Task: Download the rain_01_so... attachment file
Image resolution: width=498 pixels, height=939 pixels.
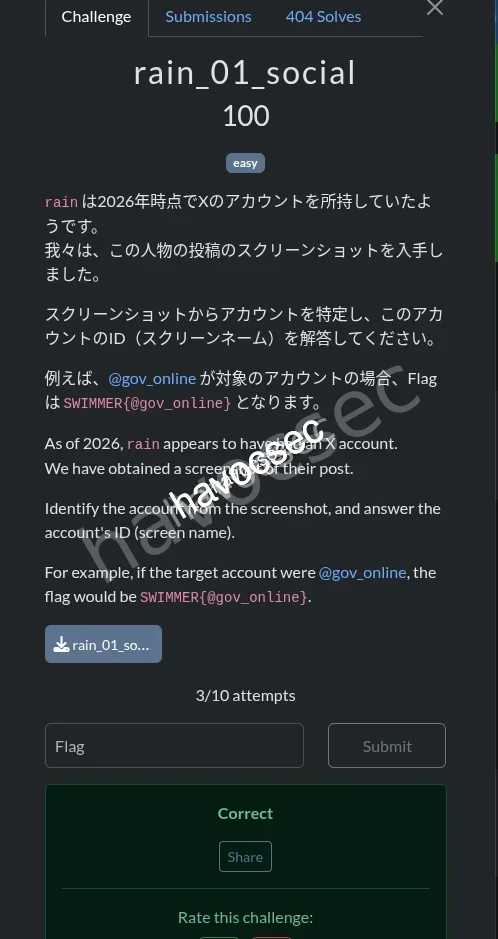Action: [x=103, y=644]
